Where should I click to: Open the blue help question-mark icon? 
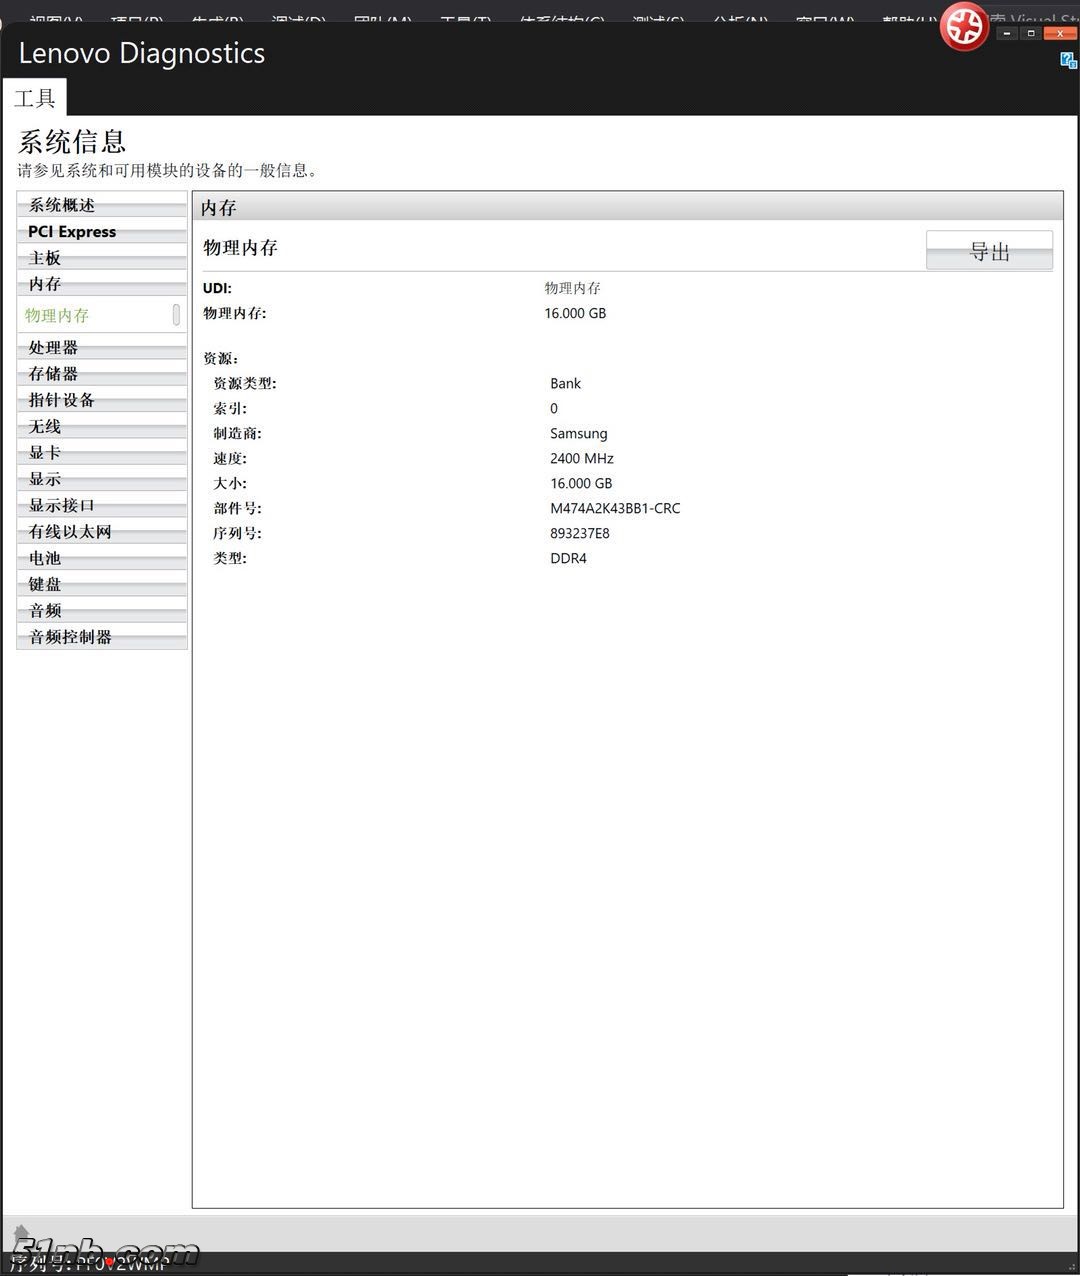click(1068, 60)
